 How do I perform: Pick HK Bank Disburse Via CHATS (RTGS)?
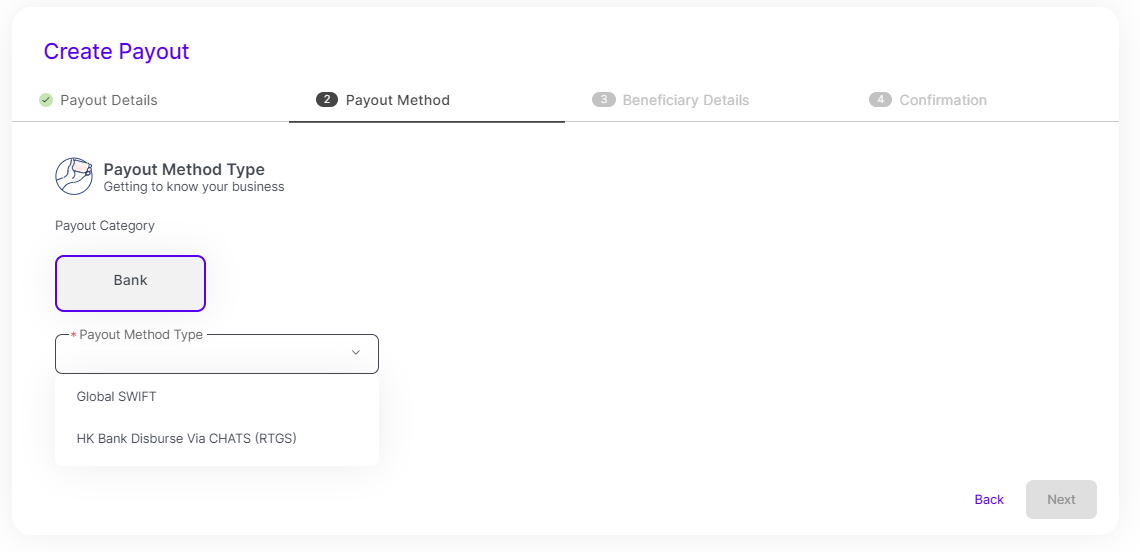187,438
